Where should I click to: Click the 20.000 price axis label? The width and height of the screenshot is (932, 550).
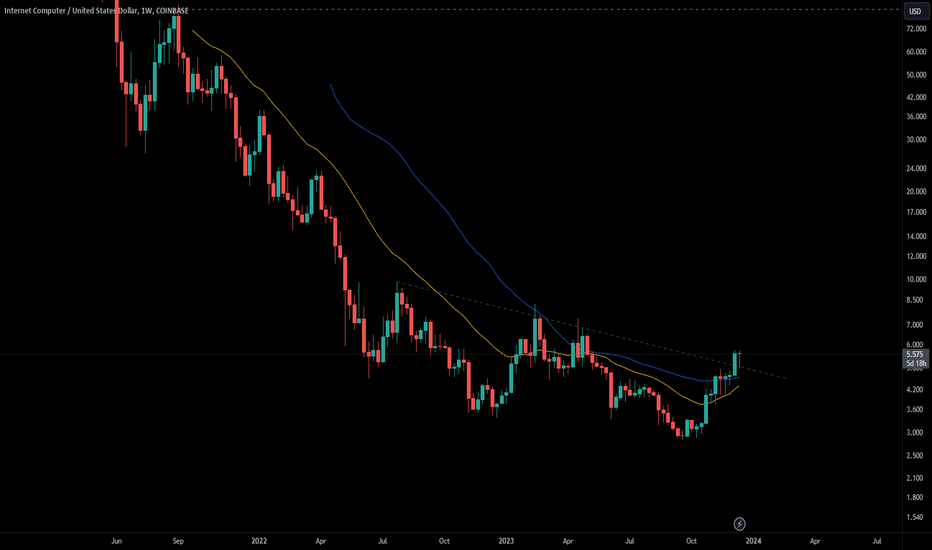[x=916, y=191]
